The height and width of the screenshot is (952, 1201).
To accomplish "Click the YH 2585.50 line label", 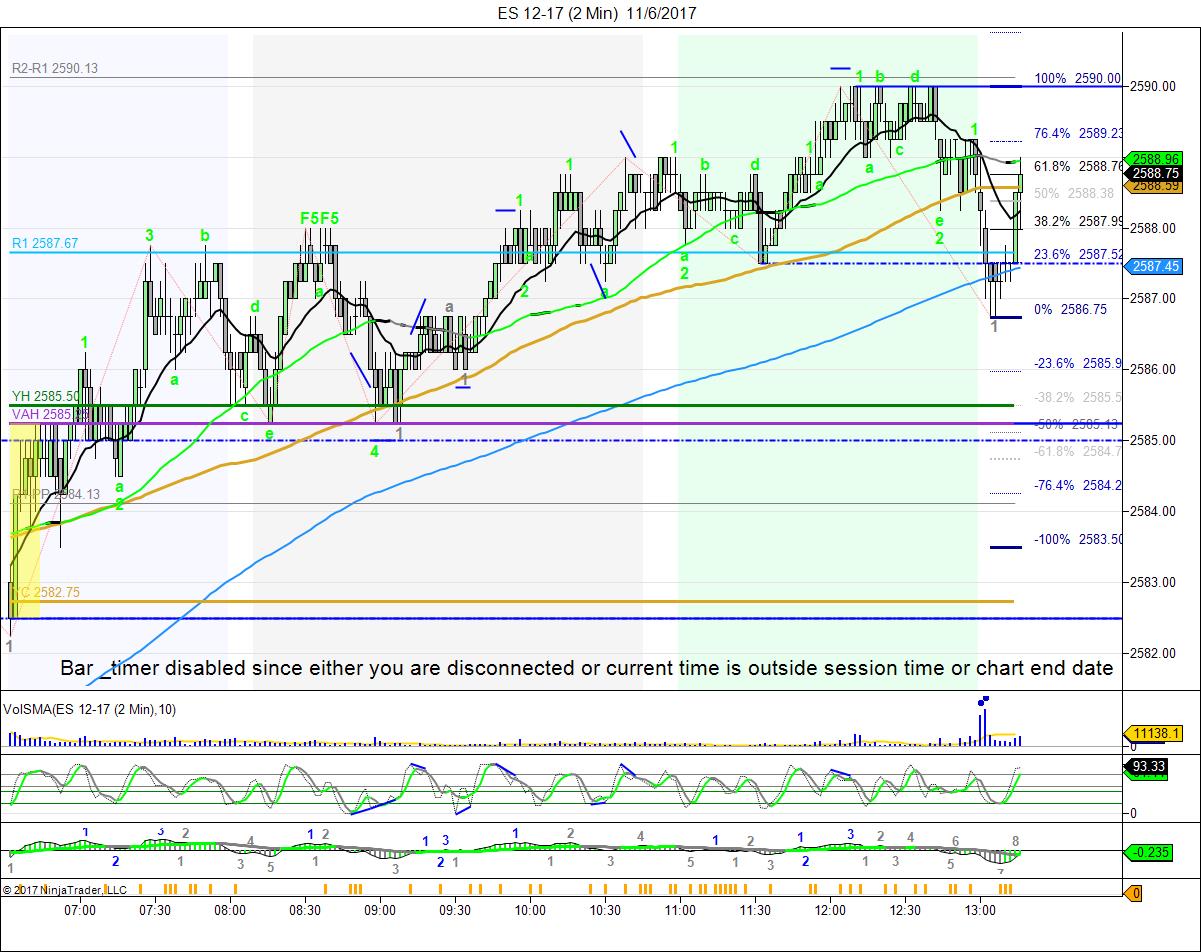I will [x=45, y=396].
